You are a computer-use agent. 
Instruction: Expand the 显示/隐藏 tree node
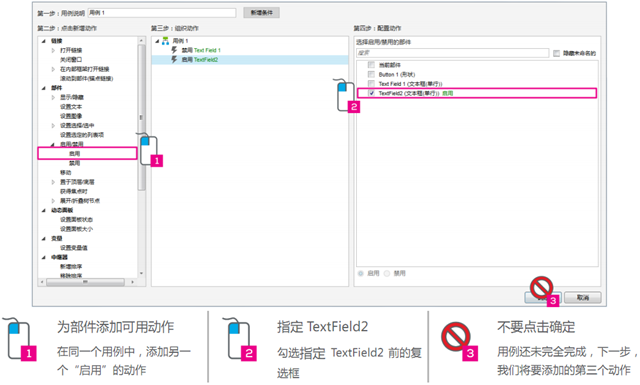(53, 97)
